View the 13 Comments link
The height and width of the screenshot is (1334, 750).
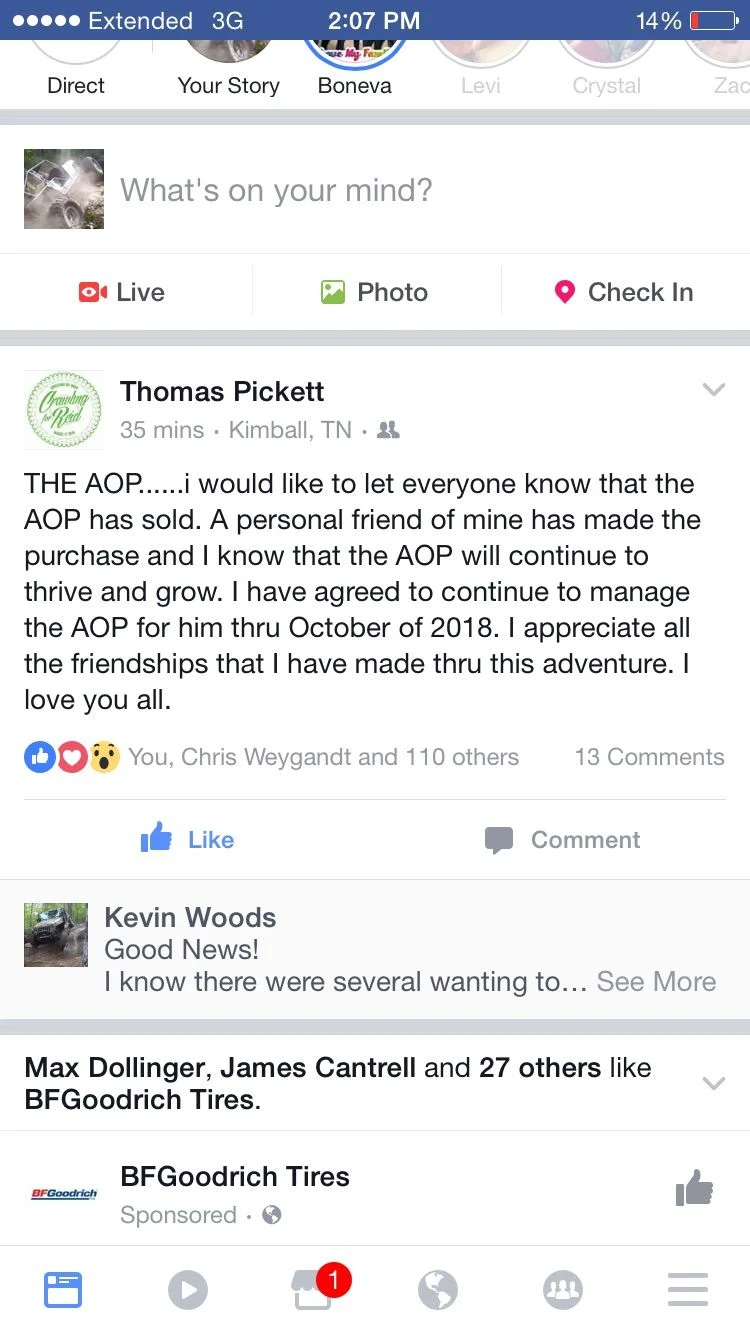[x=649, y=757]
